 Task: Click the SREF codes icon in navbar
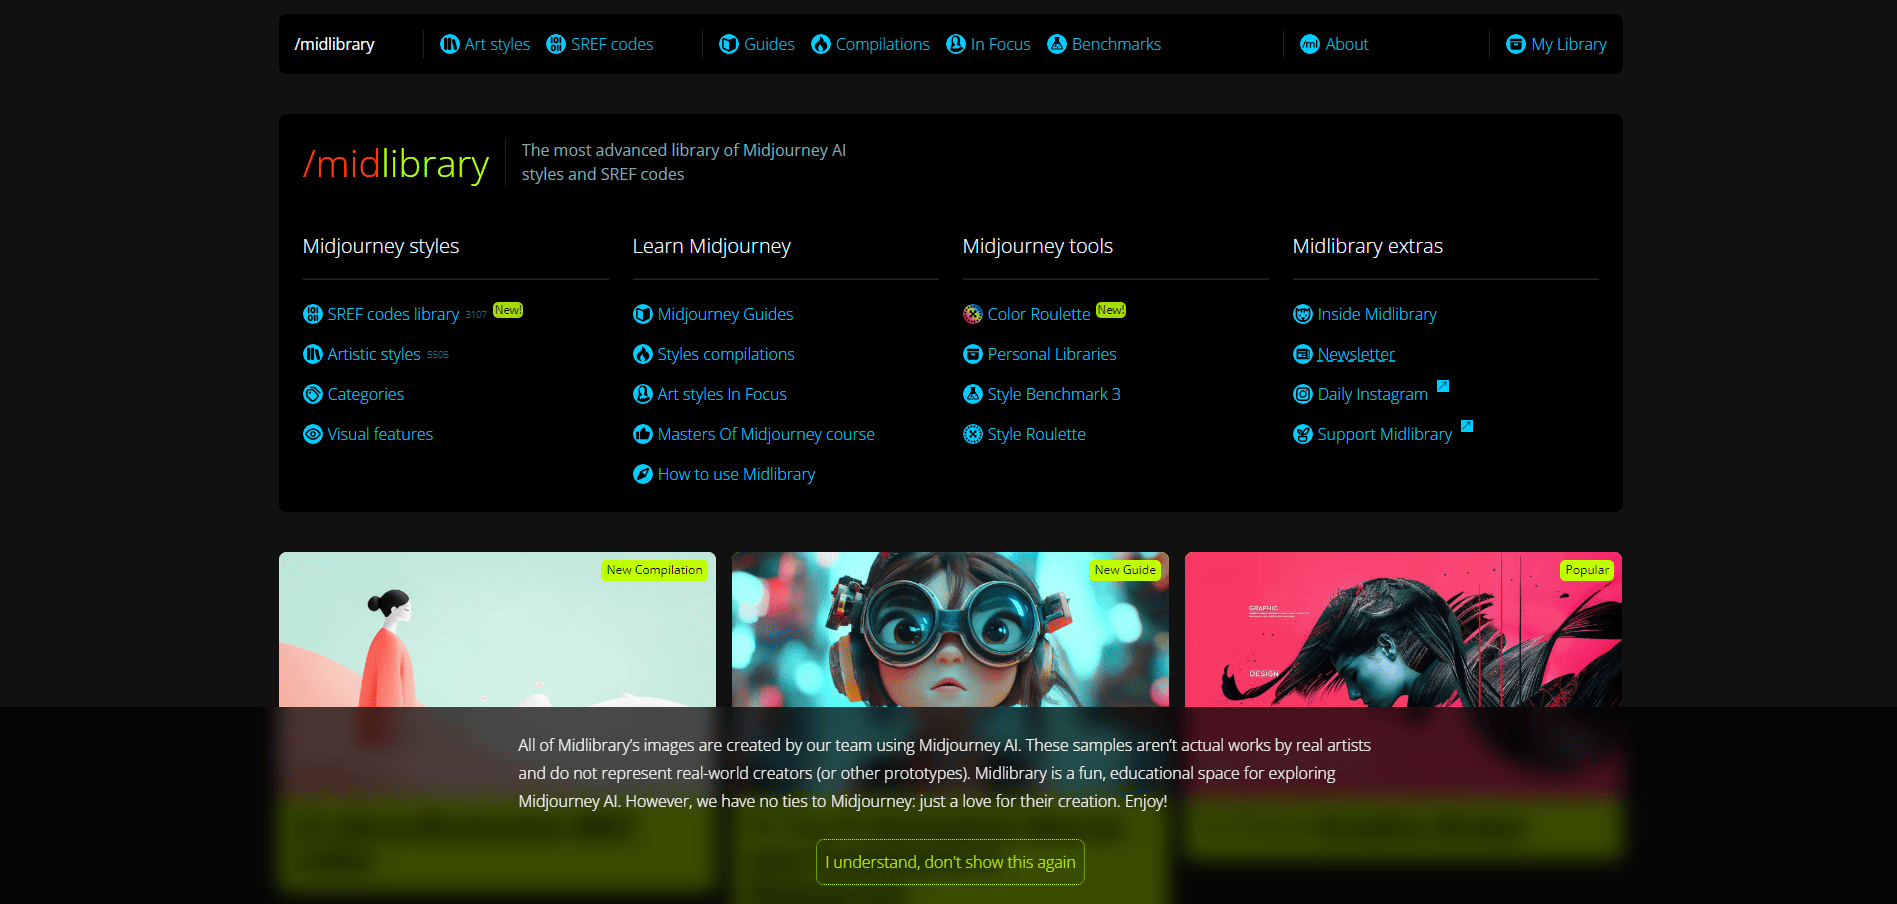click(556, 44)
